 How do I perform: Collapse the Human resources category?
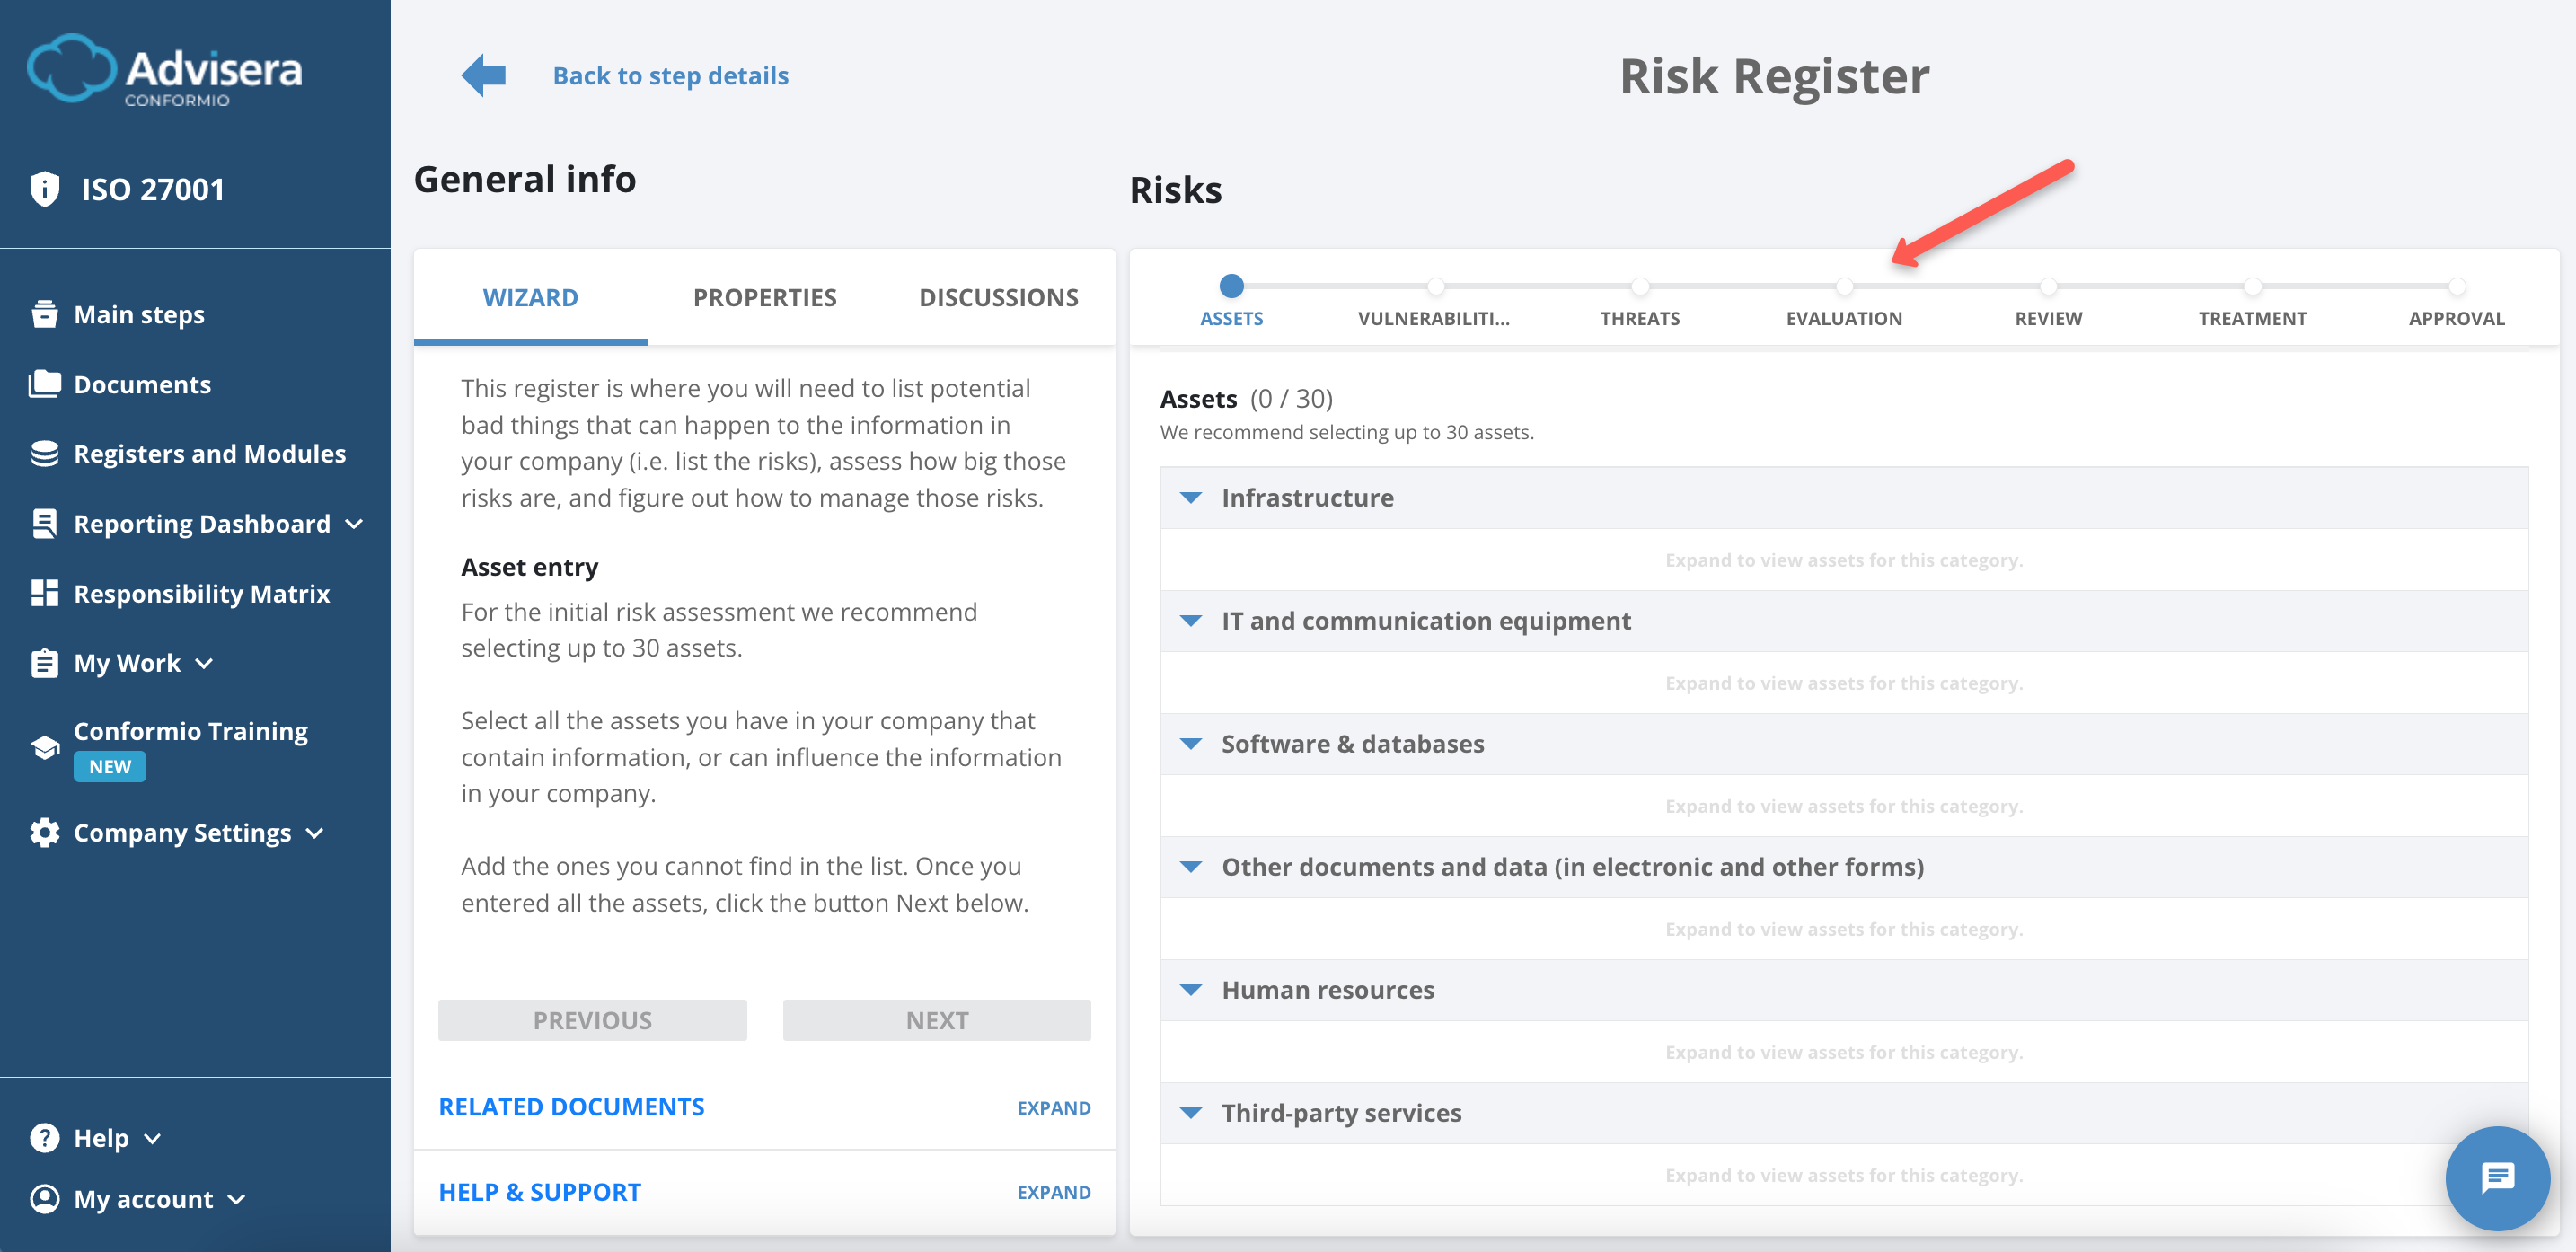1190,990
